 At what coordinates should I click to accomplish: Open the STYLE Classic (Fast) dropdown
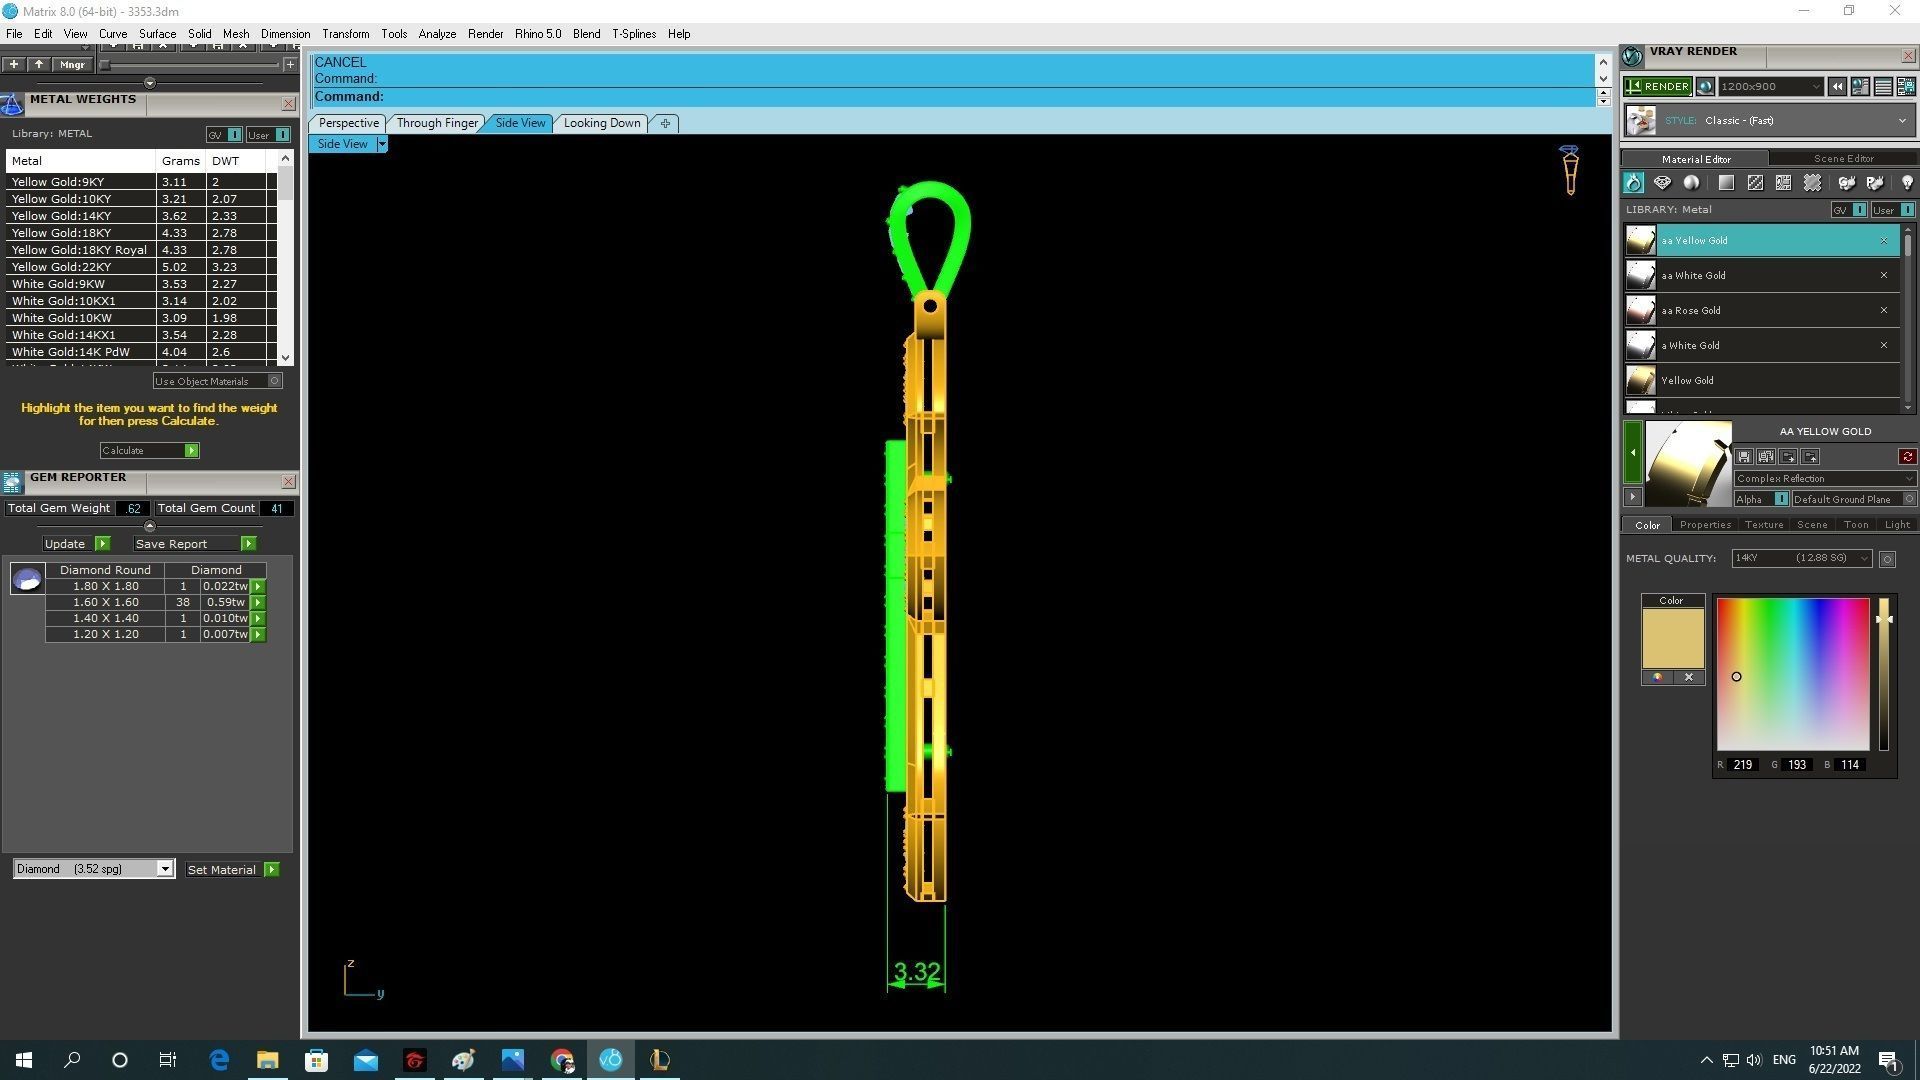pos(1772,121)
